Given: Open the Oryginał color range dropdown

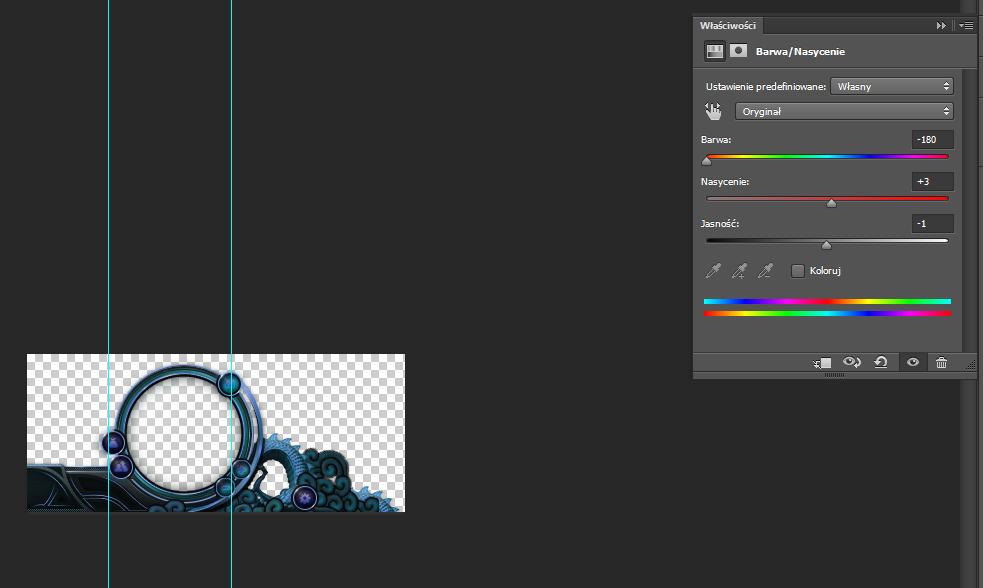Looking at the screenshot, I should tap(844, 112).
